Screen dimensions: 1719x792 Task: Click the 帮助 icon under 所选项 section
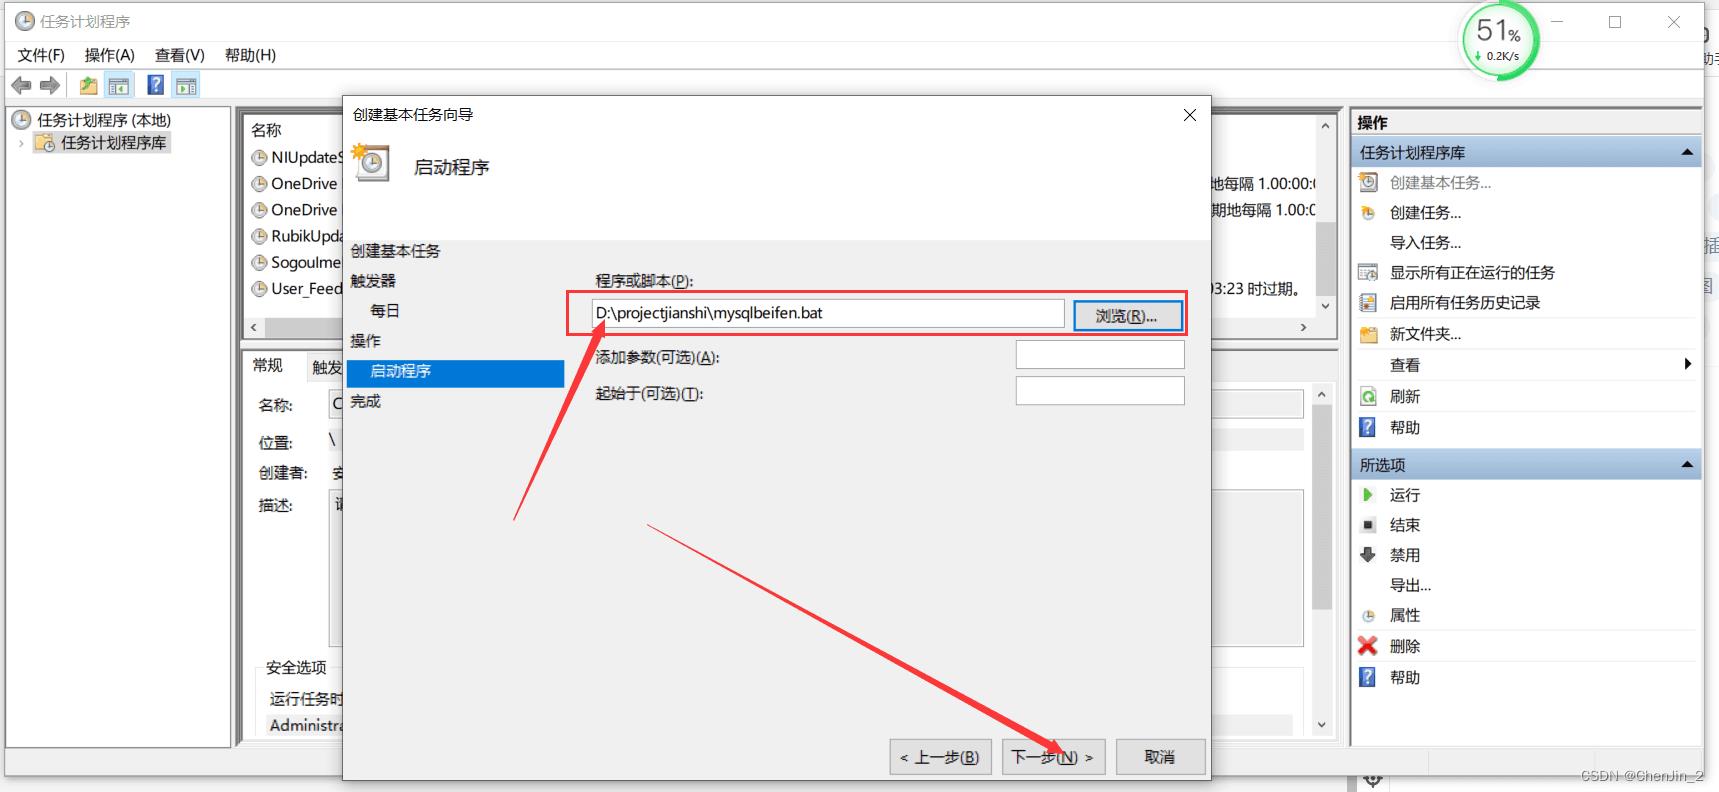pos(1368,677)
